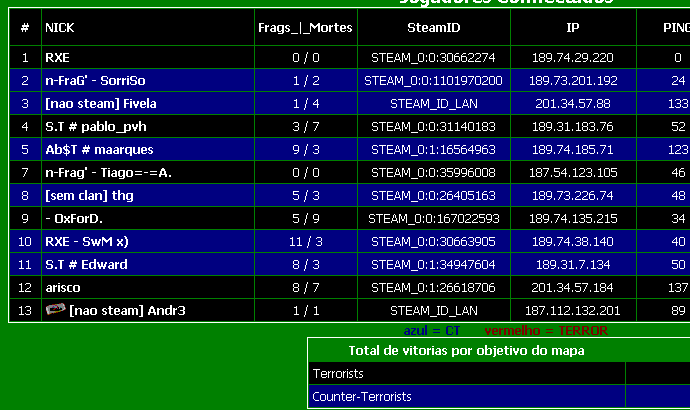Click the nick - OxForD.
The image size is (690, 410).
(x=74, y=219)
